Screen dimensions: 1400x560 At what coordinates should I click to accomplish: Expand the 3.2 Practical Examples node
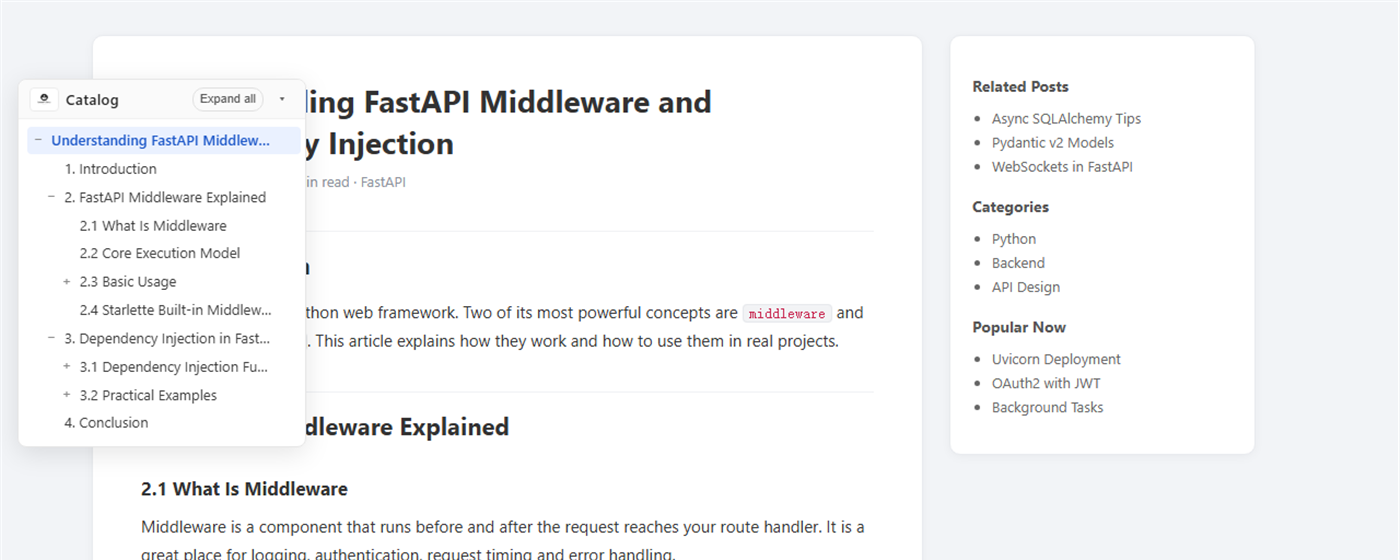67,395
